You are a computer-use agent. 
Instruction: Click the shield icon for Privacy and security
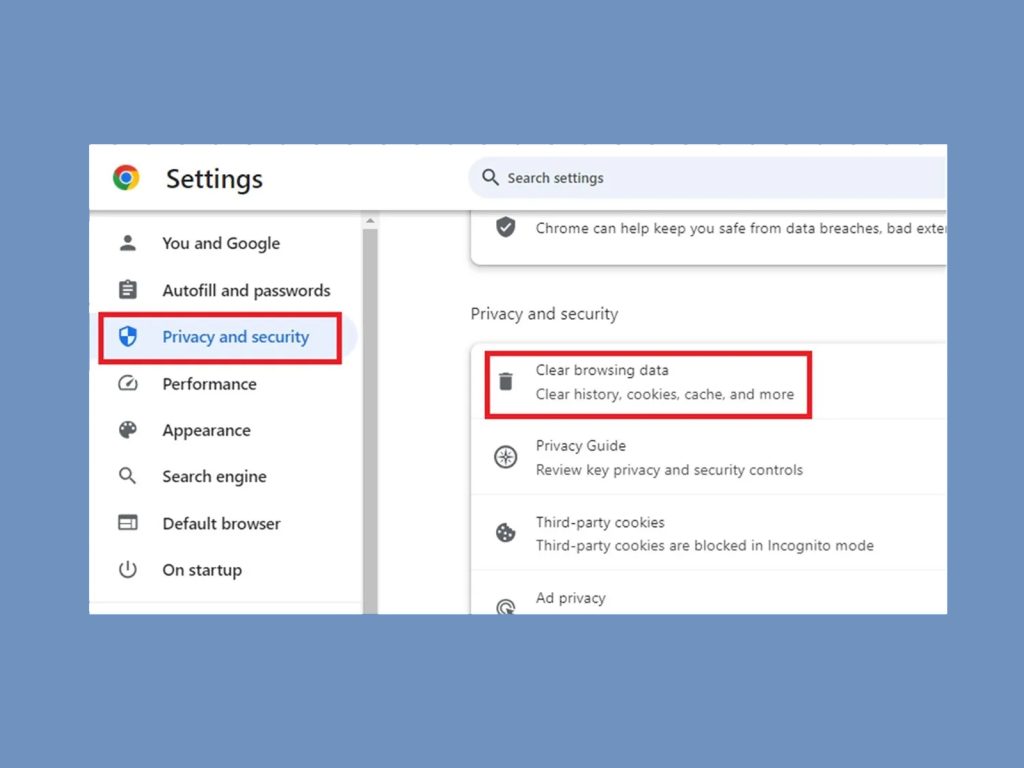point(128,336)
